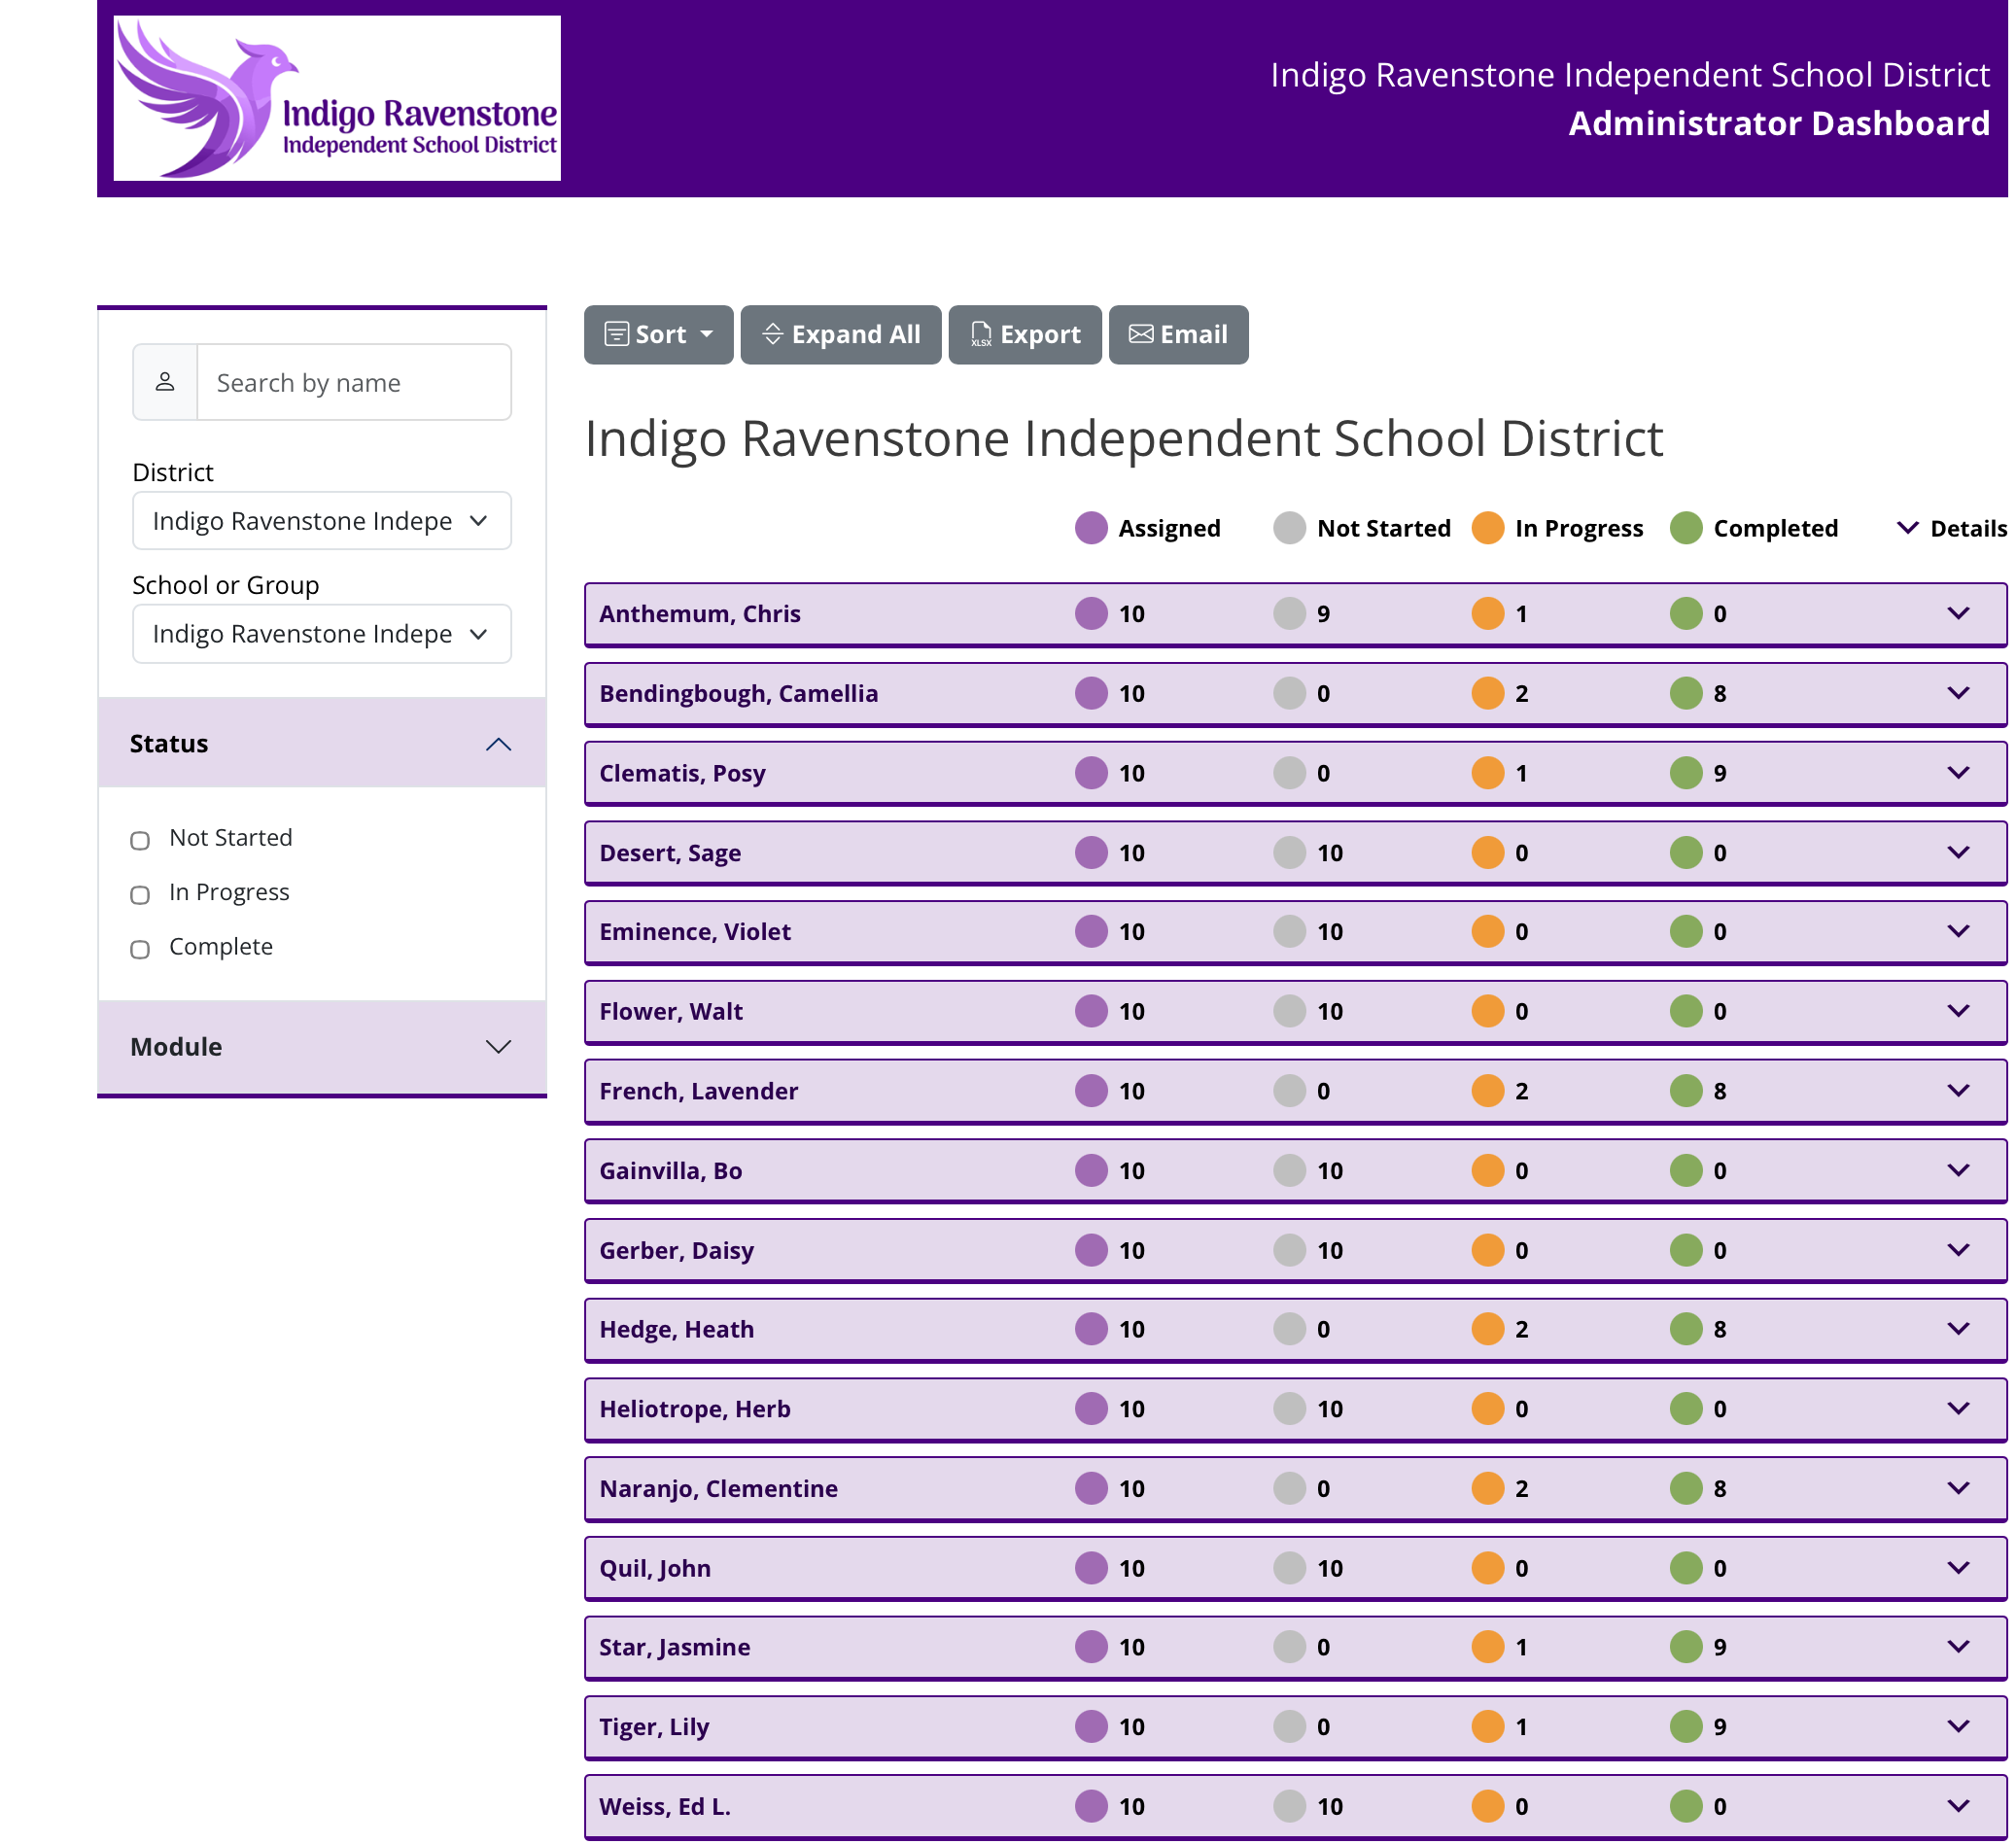2016x1844 pixels.
Task: Open the Sort menu
Action: (x=658, y=335)
